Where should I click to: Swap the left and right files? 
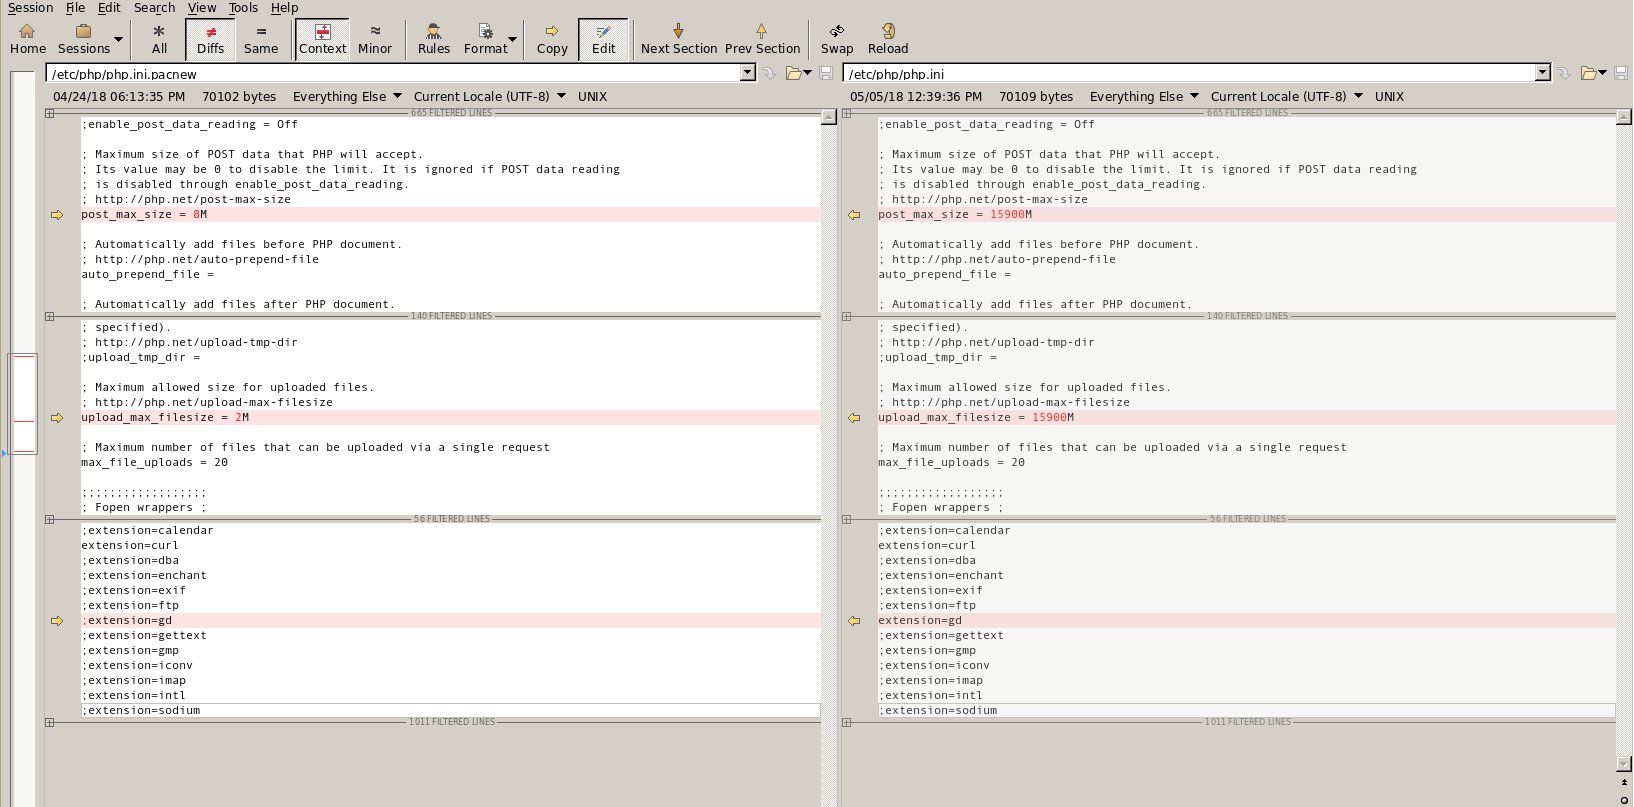point(837,39)
